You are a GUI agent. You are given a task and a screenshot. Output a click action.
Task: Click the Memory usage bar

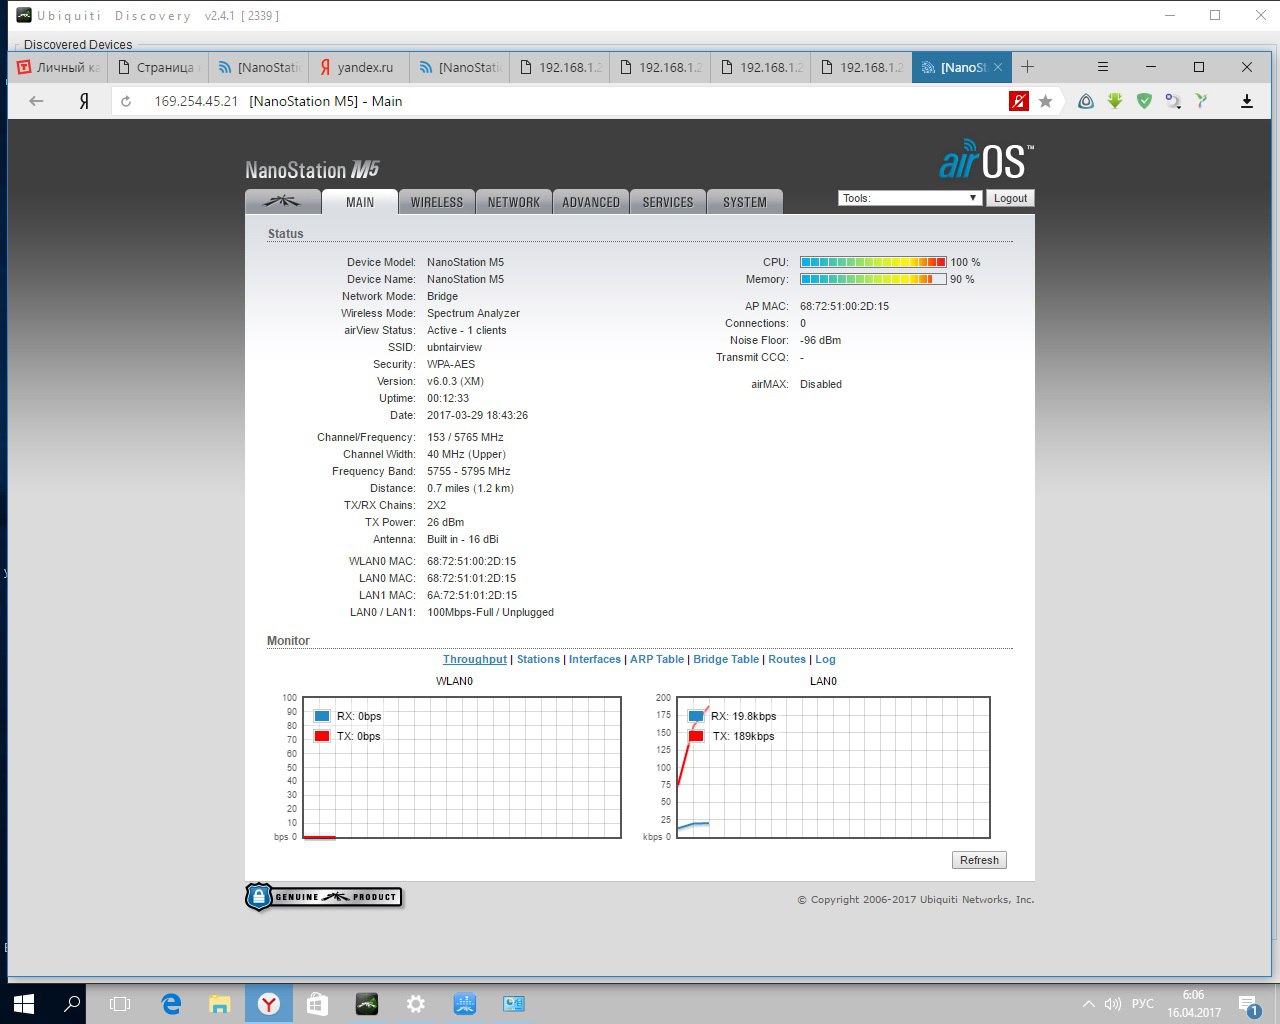point(873,279)
